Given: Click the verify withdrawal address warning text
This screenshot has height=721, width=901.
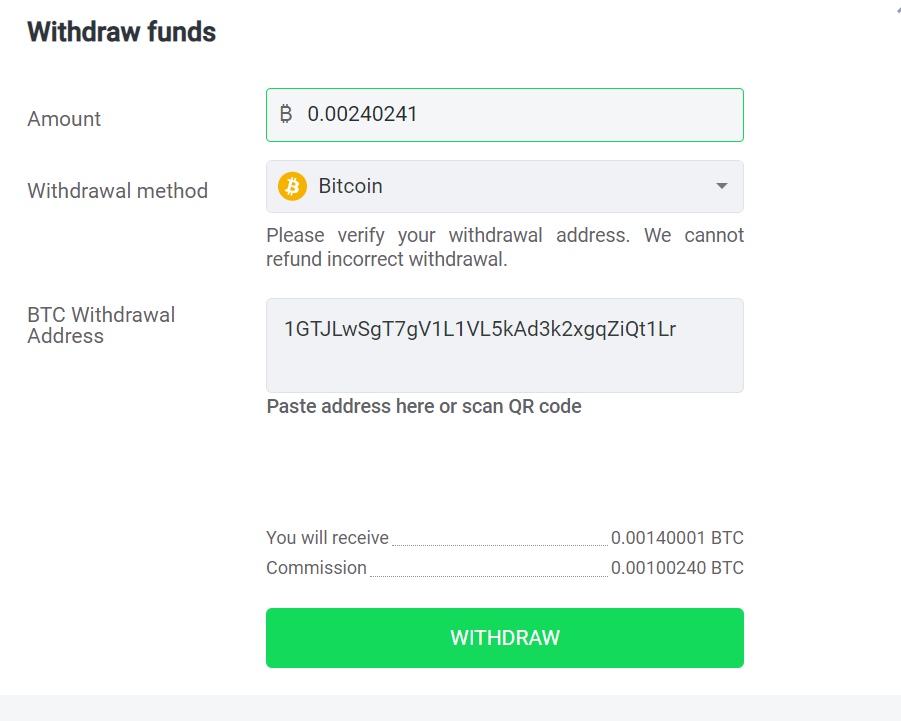Looking at the screenshot, I should 505,247.
